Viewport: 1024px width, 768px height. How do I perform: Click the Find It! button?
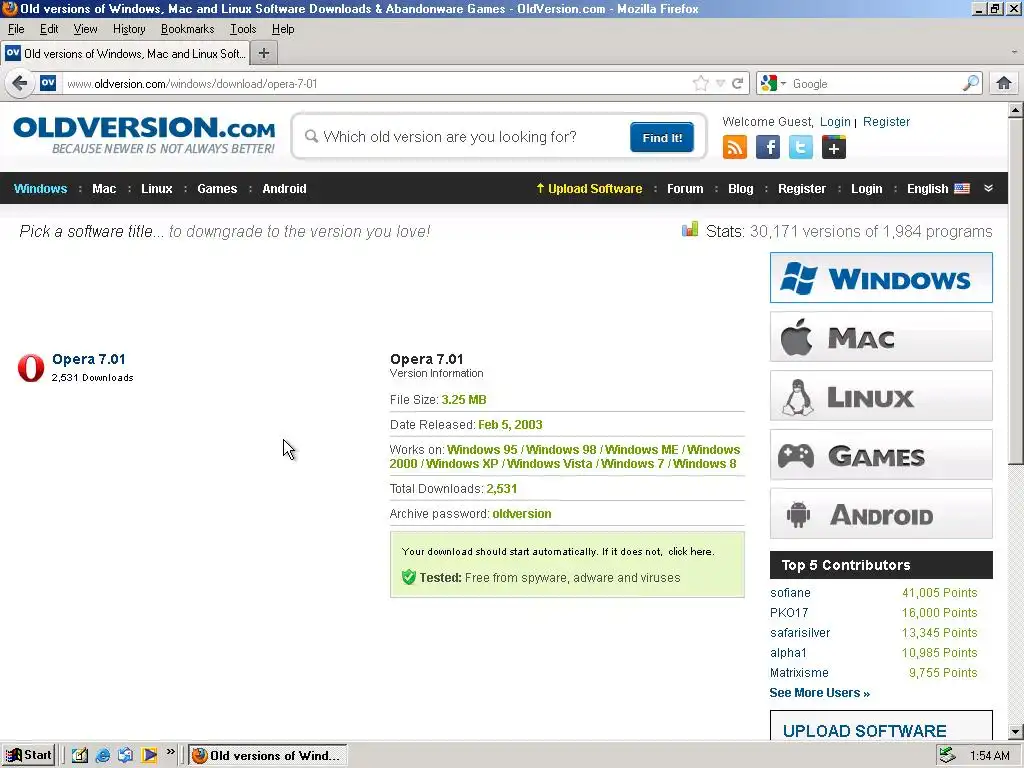[x=662, y=137]
